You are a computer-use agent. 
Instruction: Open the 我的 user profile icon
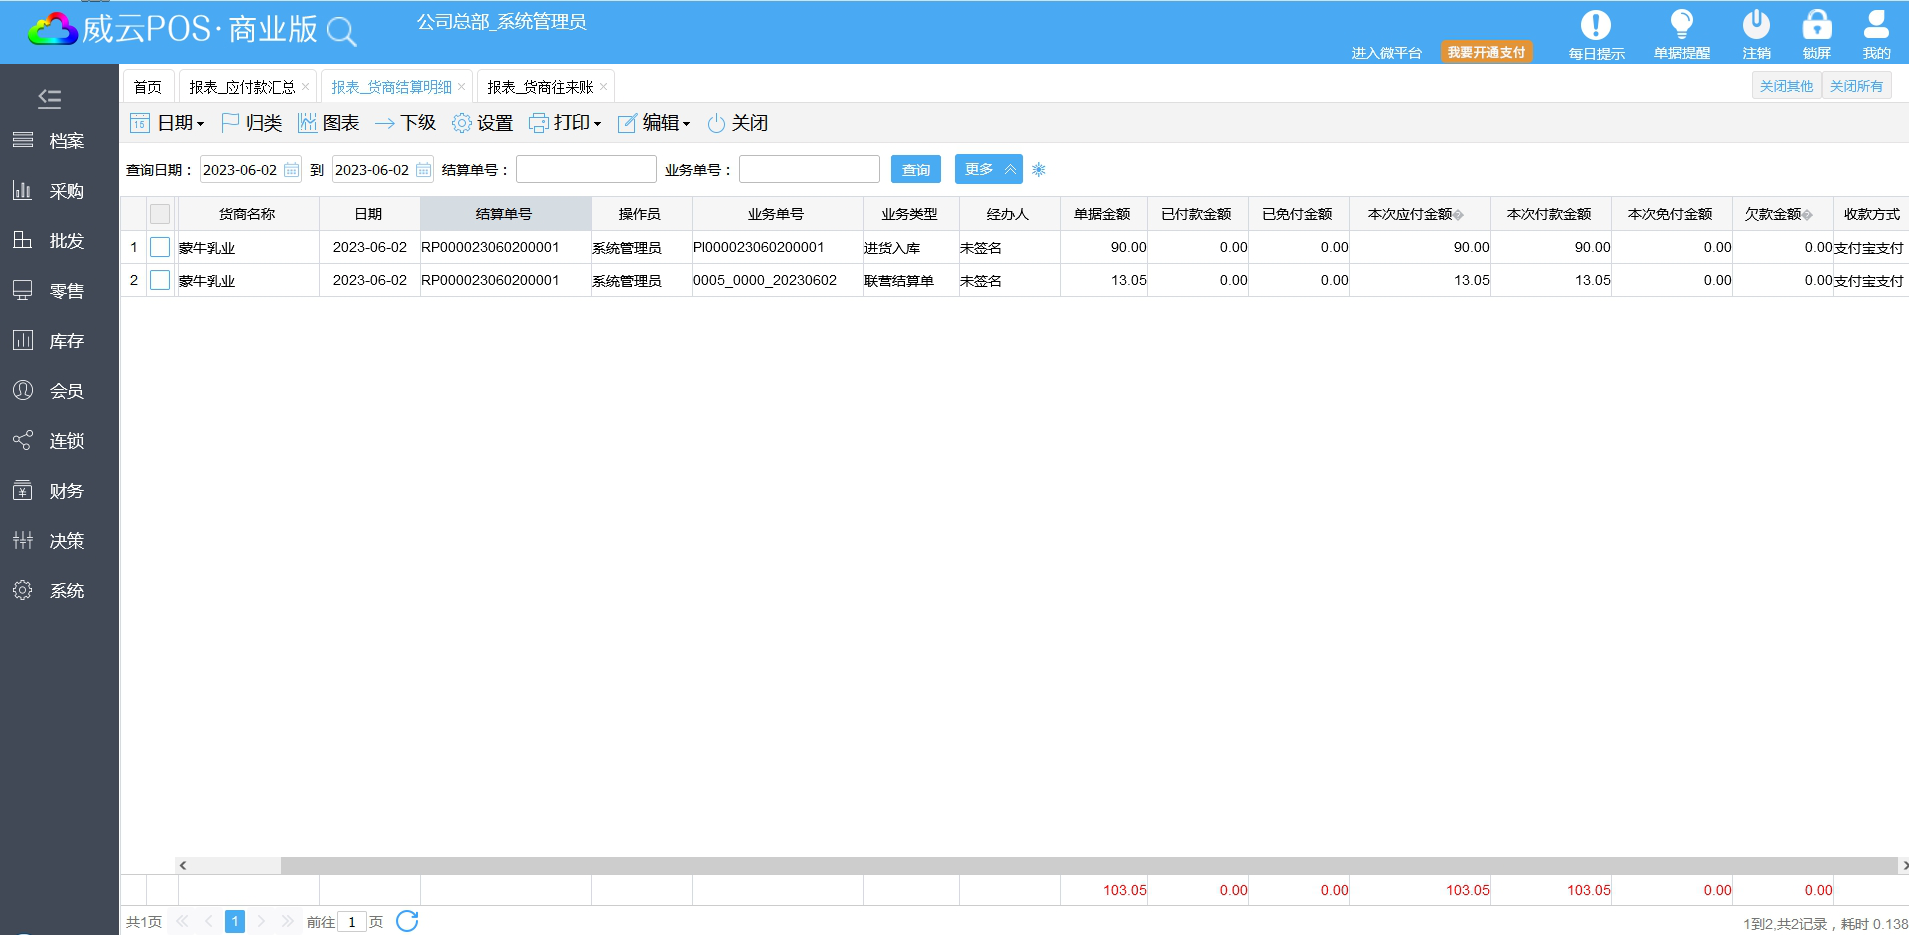1876,24
